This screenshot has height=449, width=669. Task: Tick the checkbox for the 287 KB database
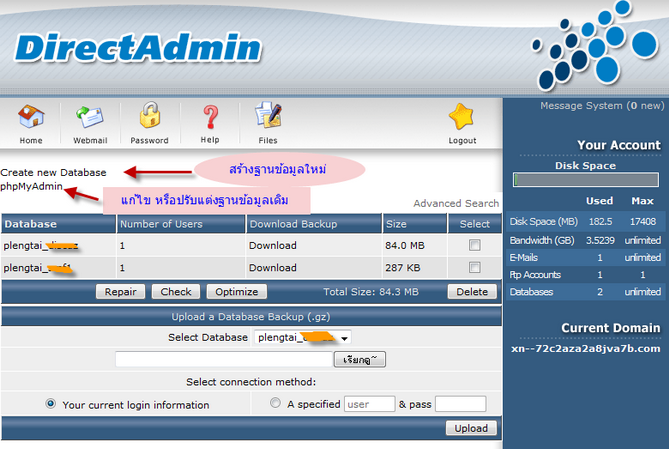(x=474, y=267)
